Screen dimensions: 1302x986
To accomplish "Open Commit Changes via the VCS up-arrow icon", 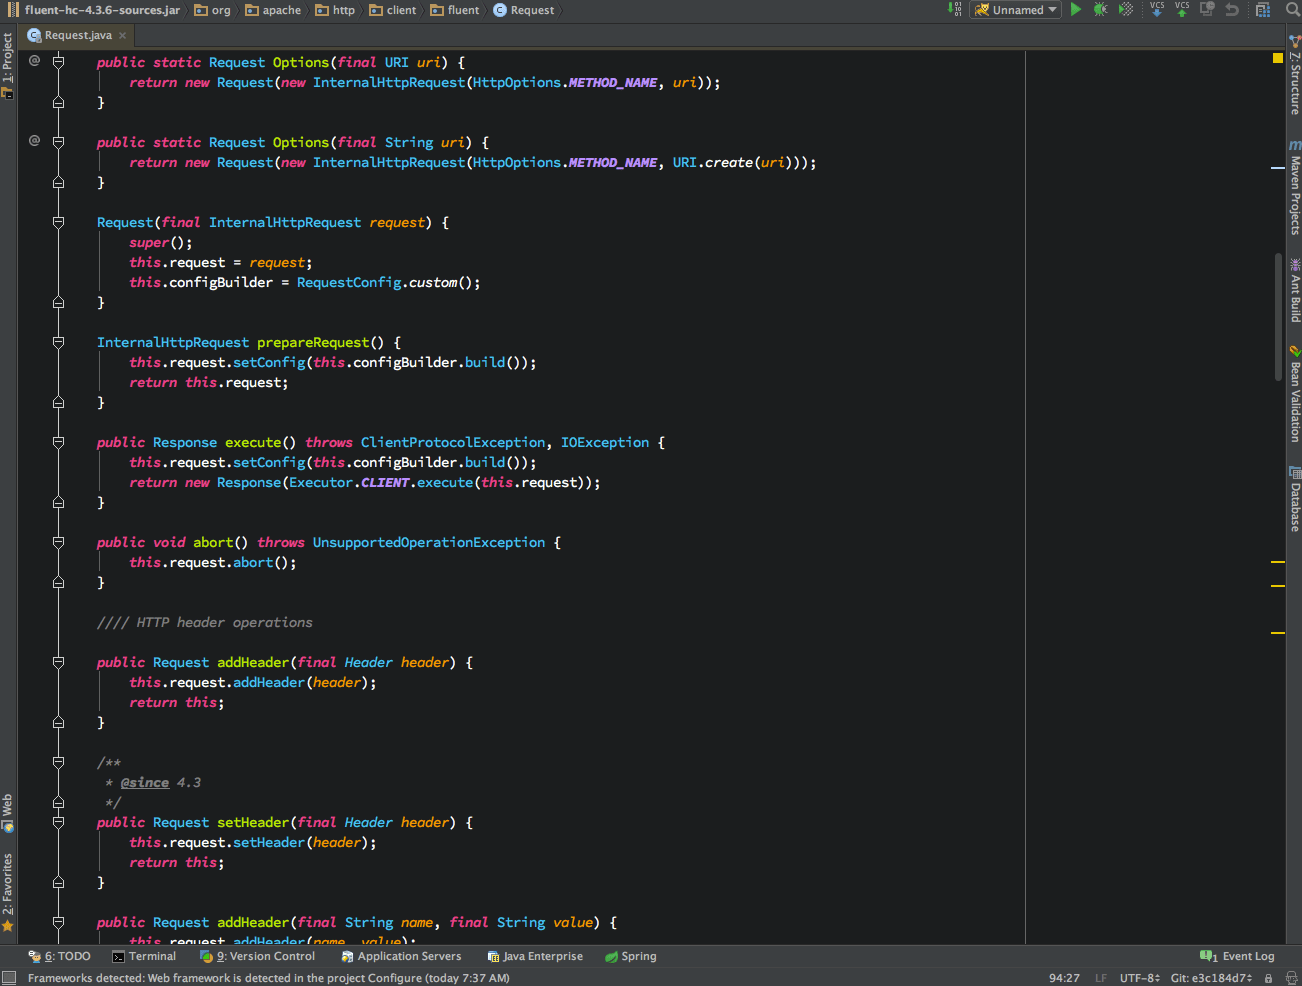I will (1180, 10).
